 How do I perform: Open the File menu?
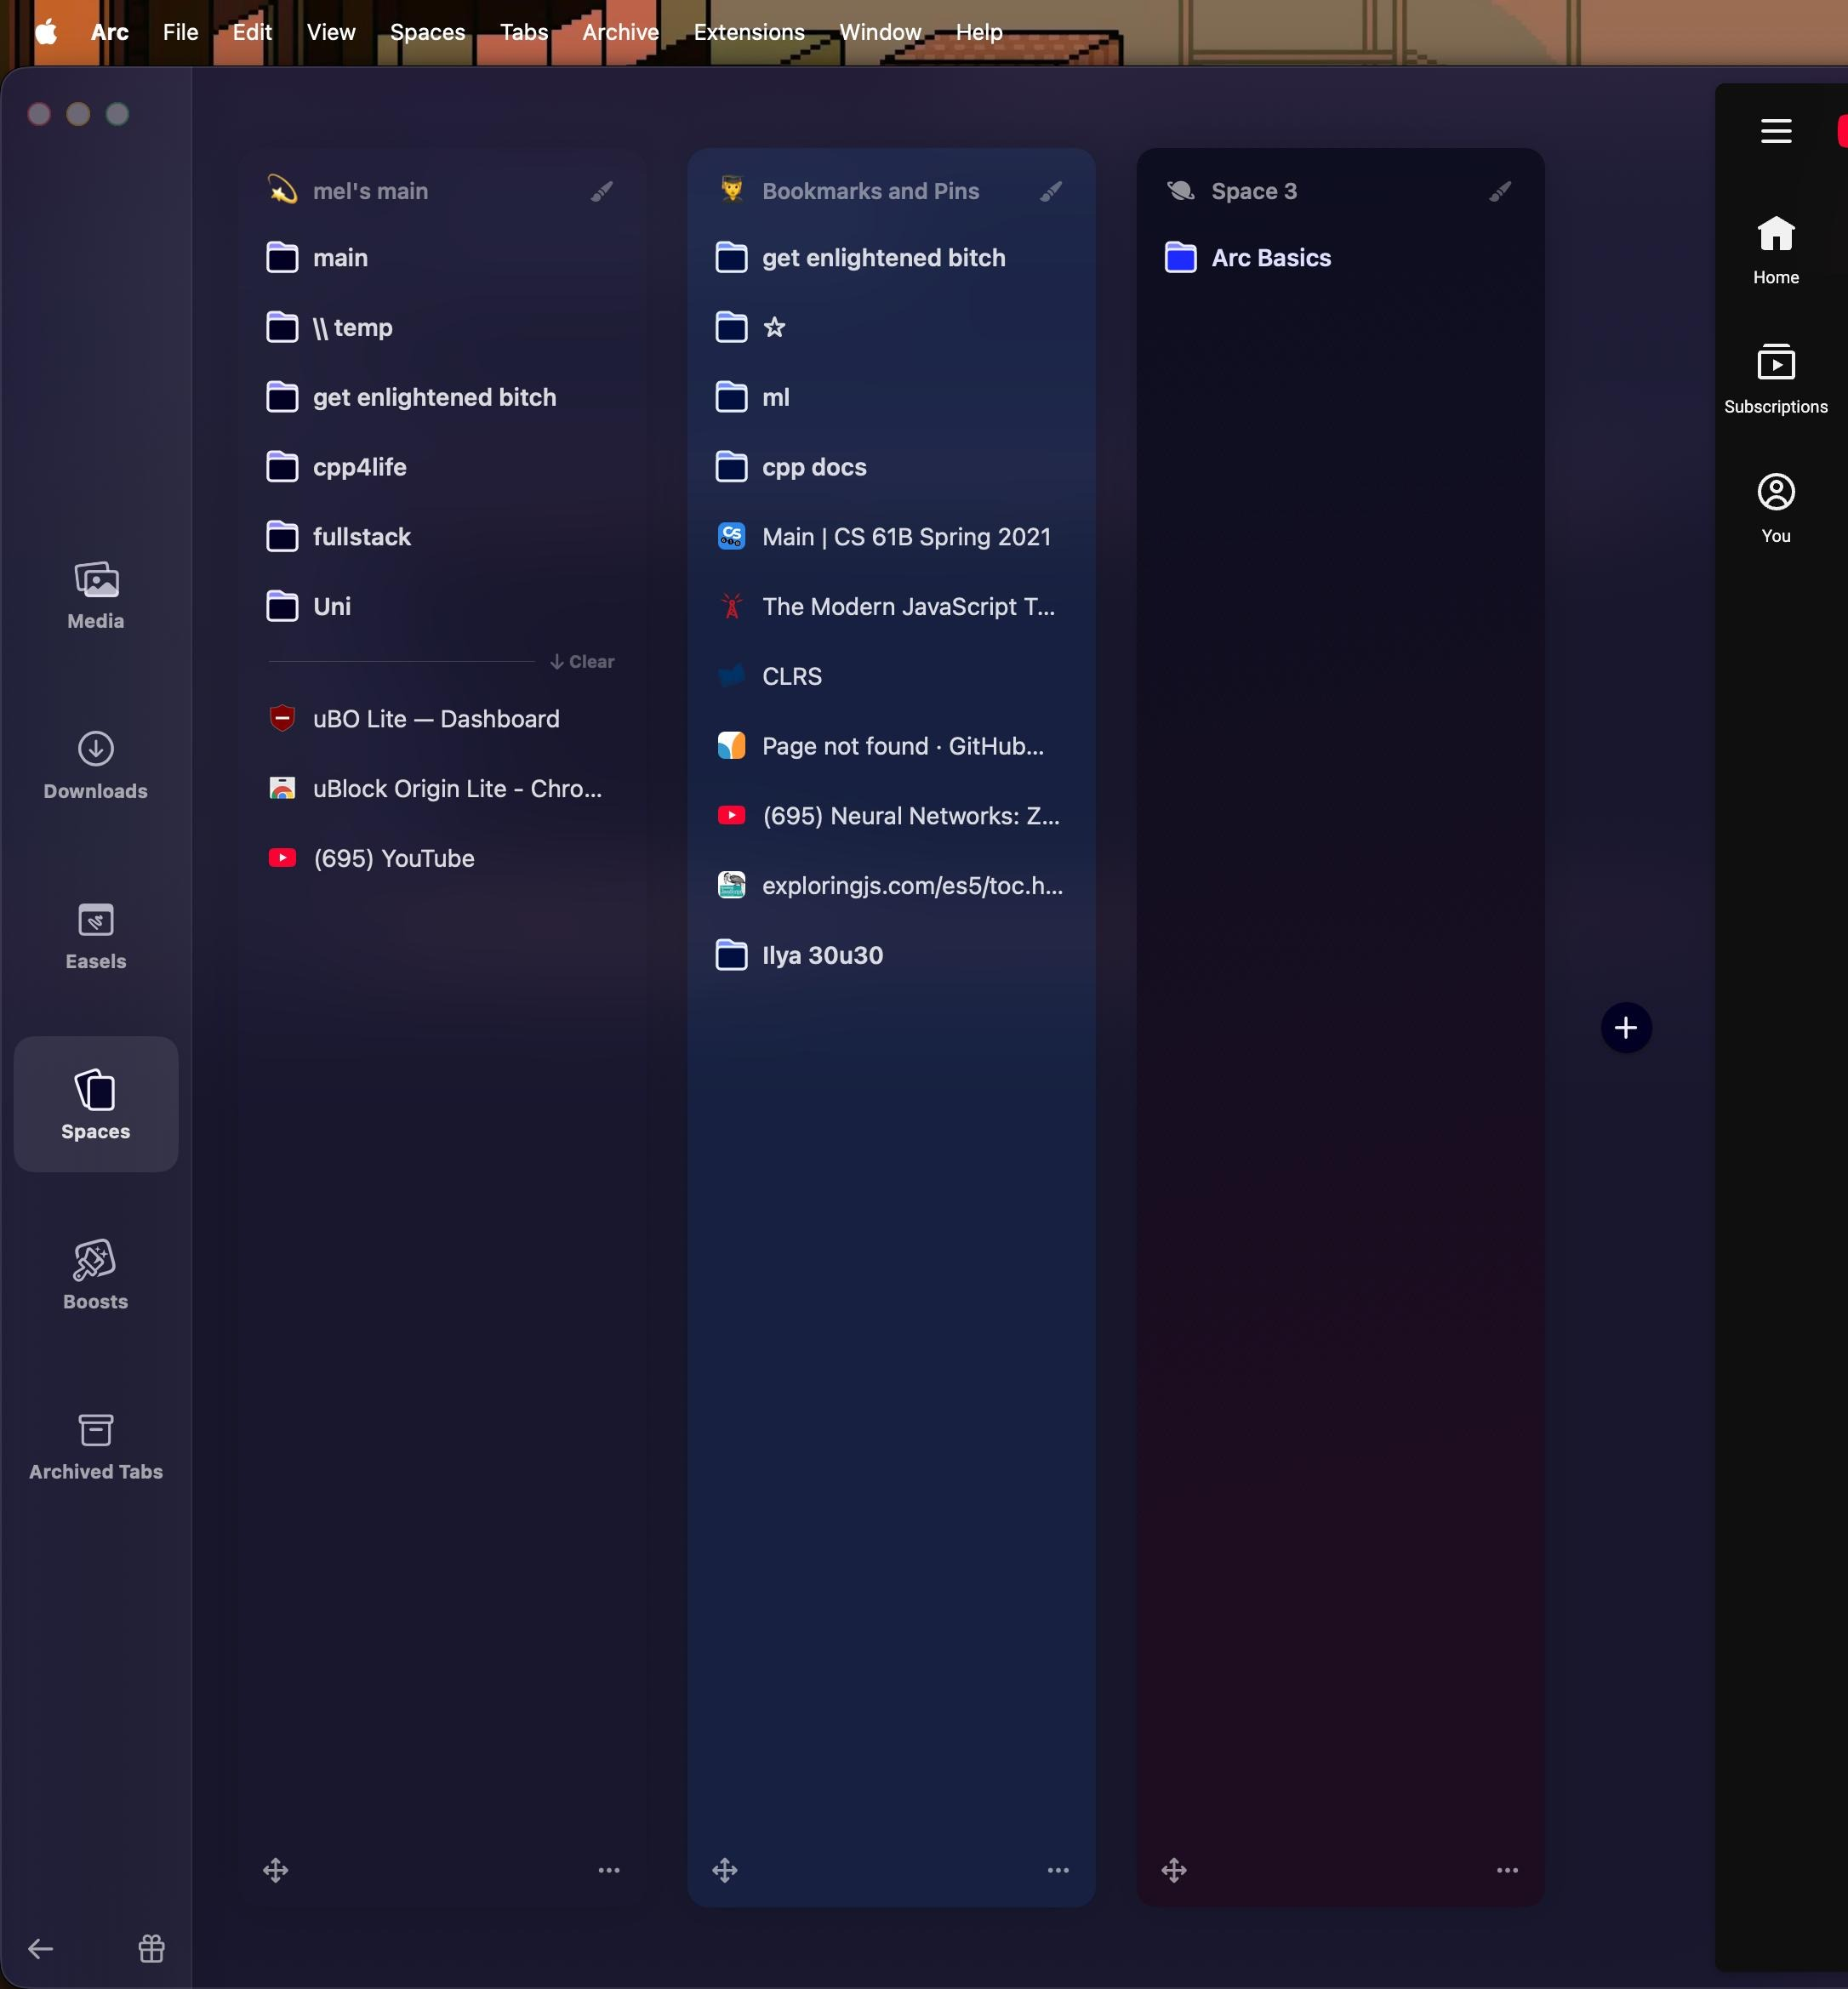(181, 32)
